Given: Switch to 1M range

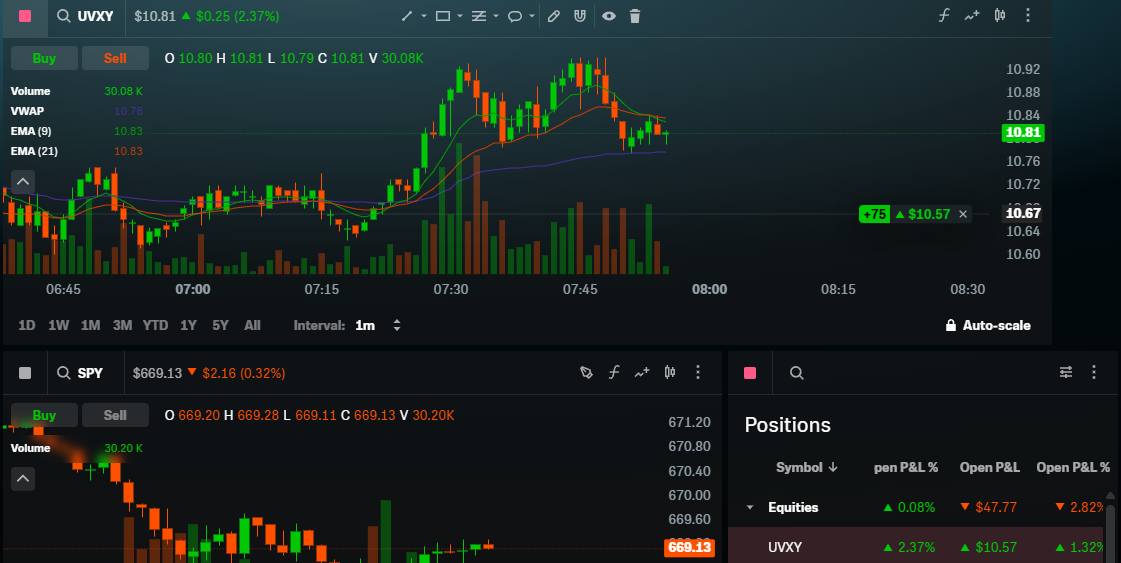Looking at the screenshot, I should tap(91, 325).
